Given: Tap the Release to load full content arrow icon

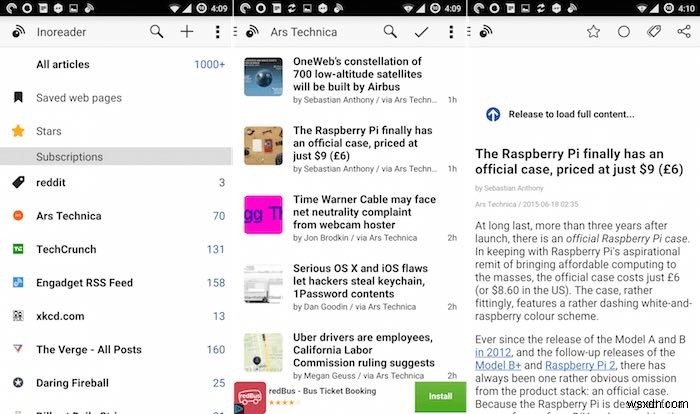Looking at the screenshot, I should (x=493, y=114).
